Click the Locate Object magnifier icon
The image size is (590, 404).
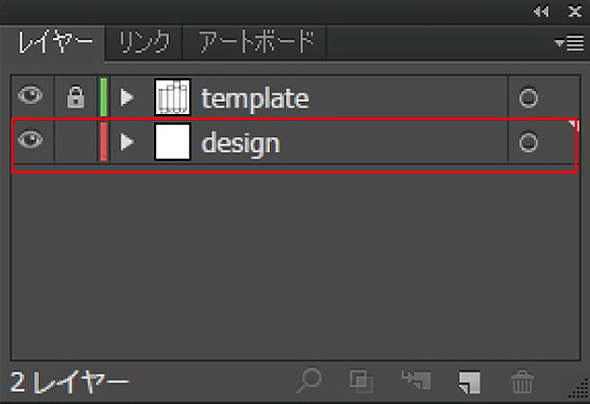309,381
